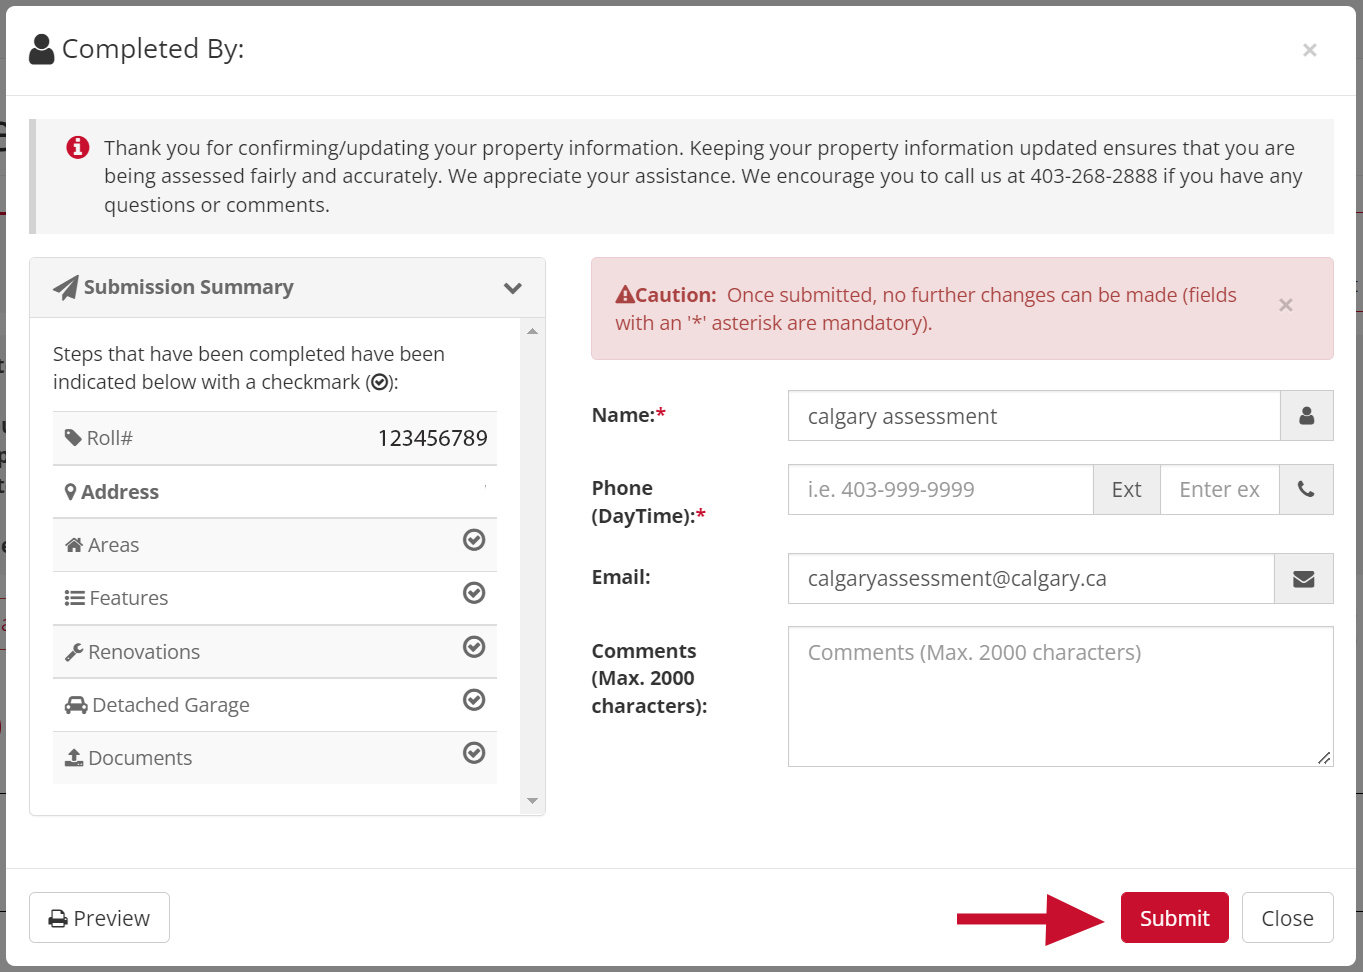The image size is (1363, 973).
Task: Click the car icon next to Detached Garage
Action: pyautogui.click(x=76, y=705)
